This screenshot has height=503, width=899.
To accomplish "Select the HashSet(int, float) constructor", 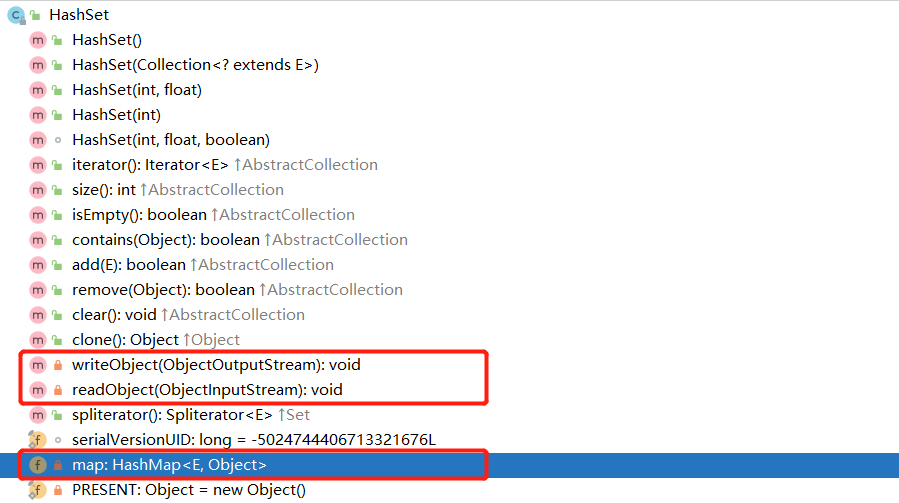I will pyautogui.click(x=137, y=90).
